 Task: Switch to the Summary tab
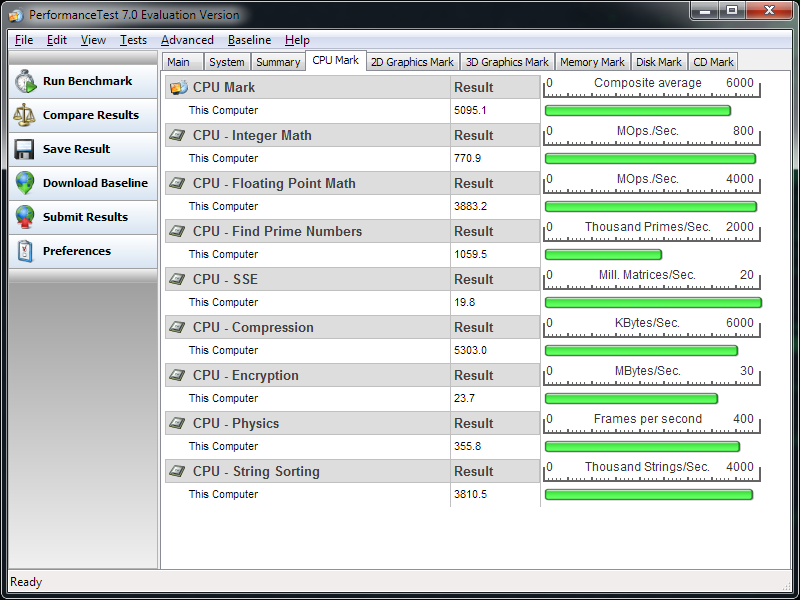278,62
